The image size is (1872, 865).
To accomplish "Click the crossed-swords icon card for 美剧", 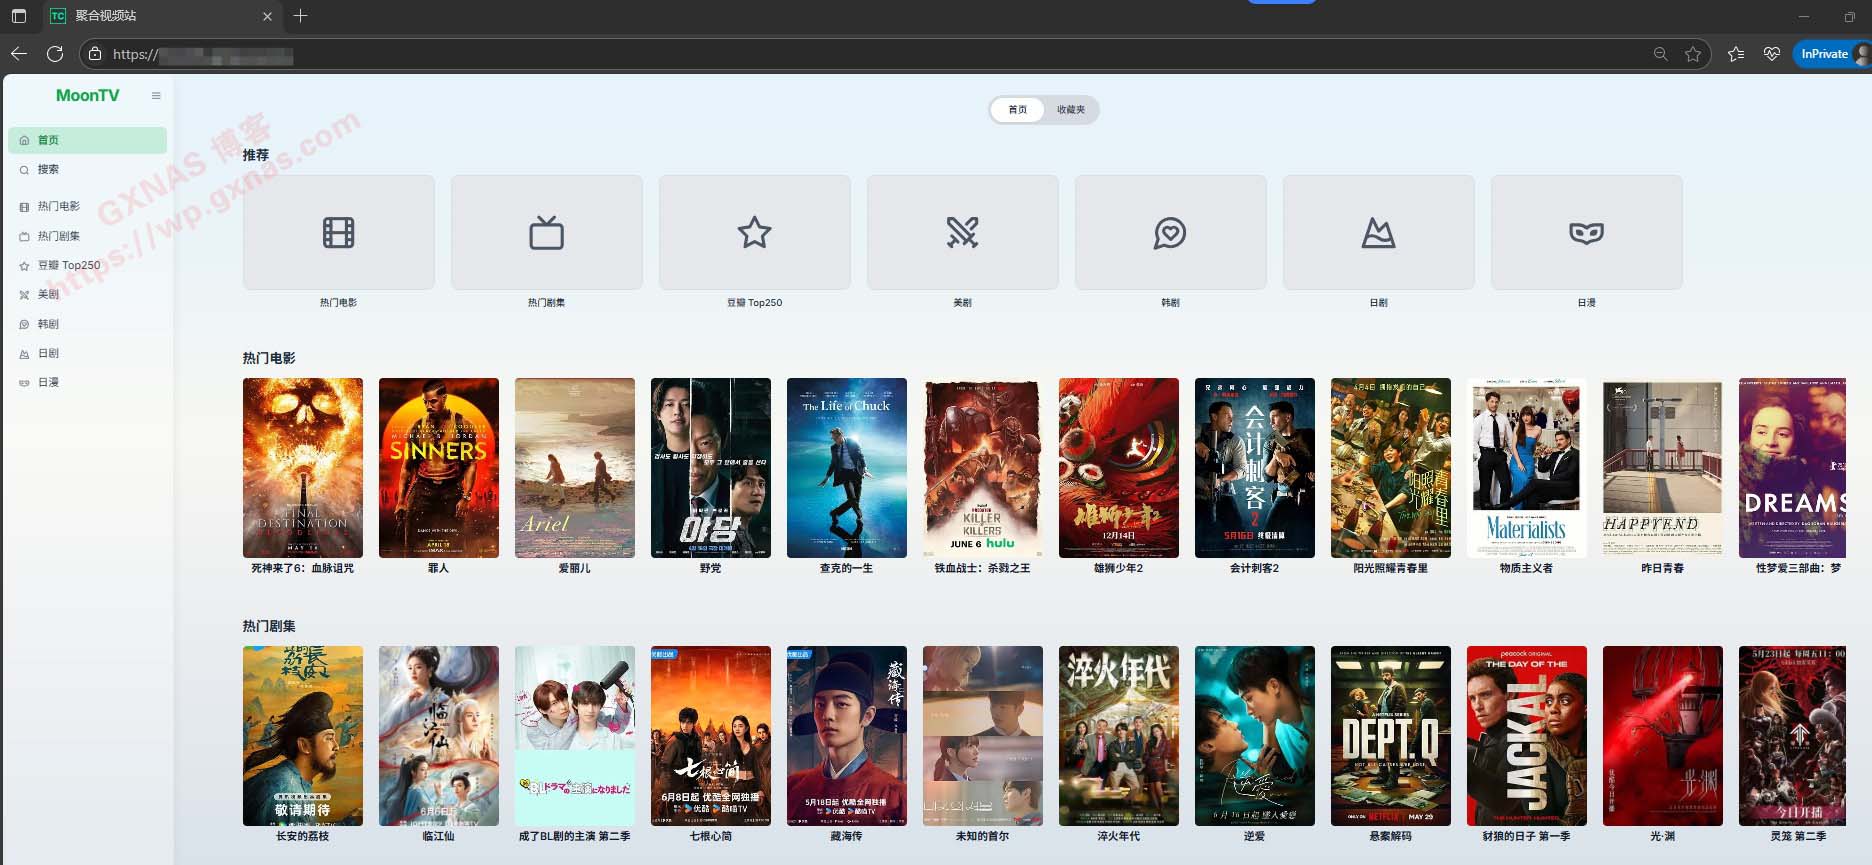I will tap(963, 233).
